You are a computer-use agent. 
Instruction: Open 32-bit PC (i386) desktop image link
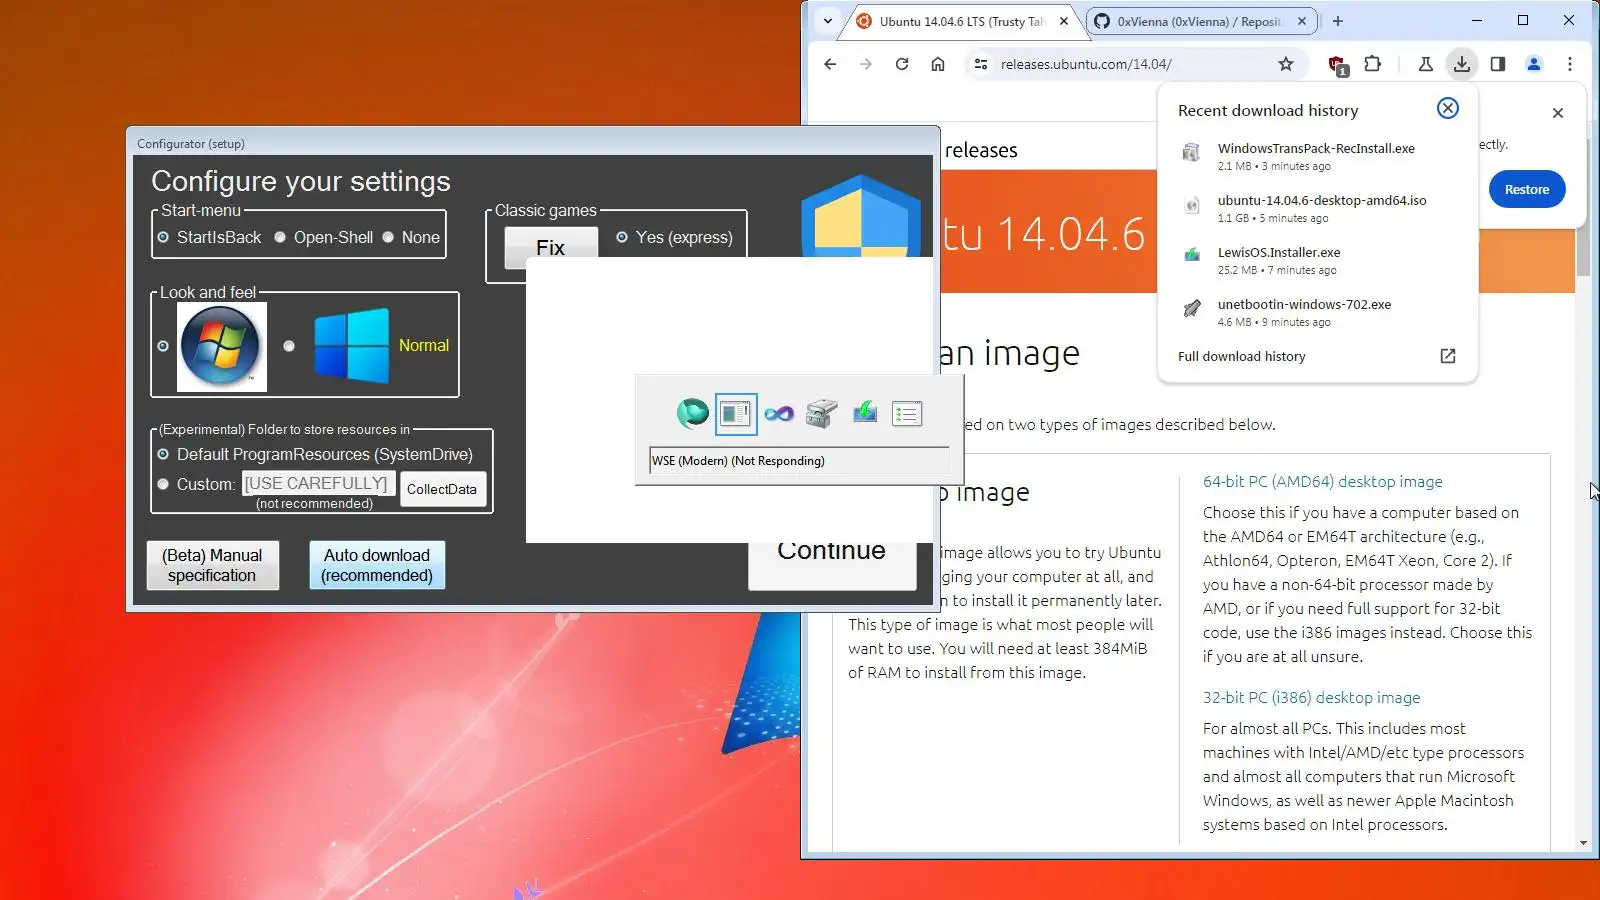point(1312,697)
